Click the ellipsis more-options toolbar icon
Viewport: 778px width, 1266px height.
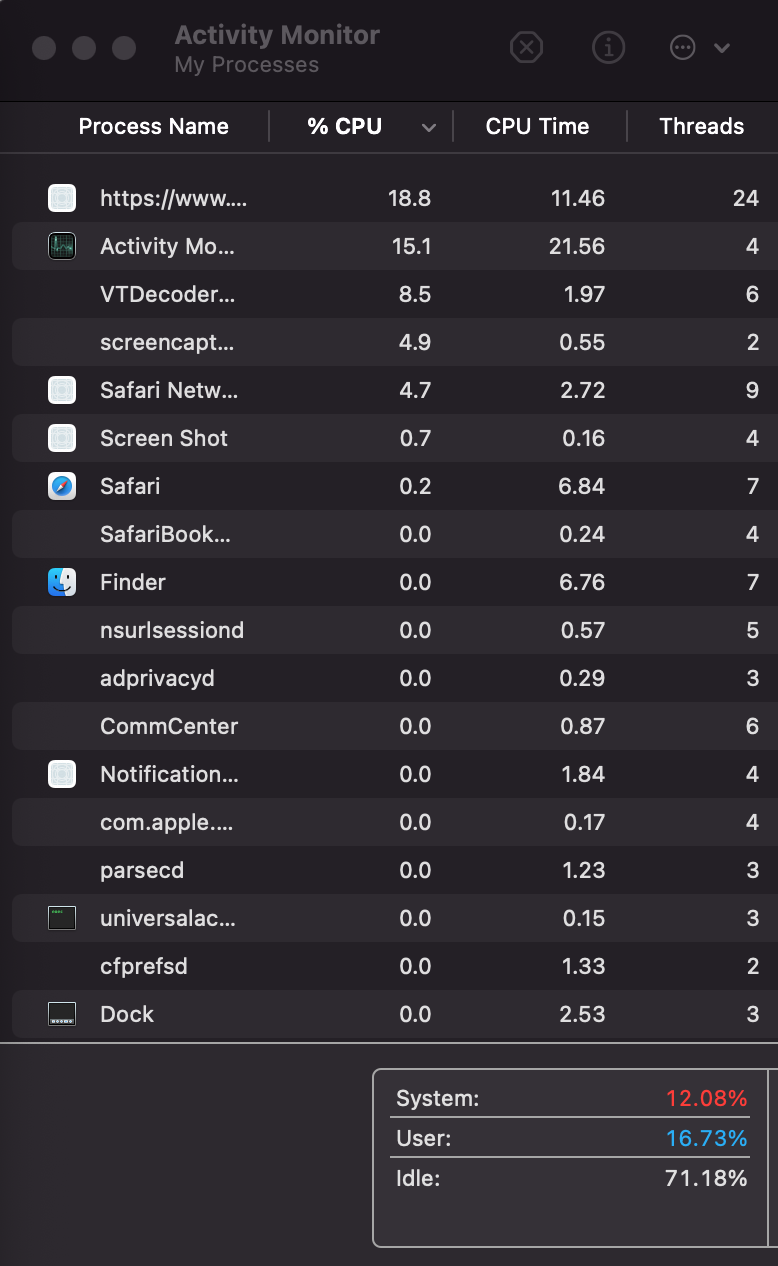[682, 47]
